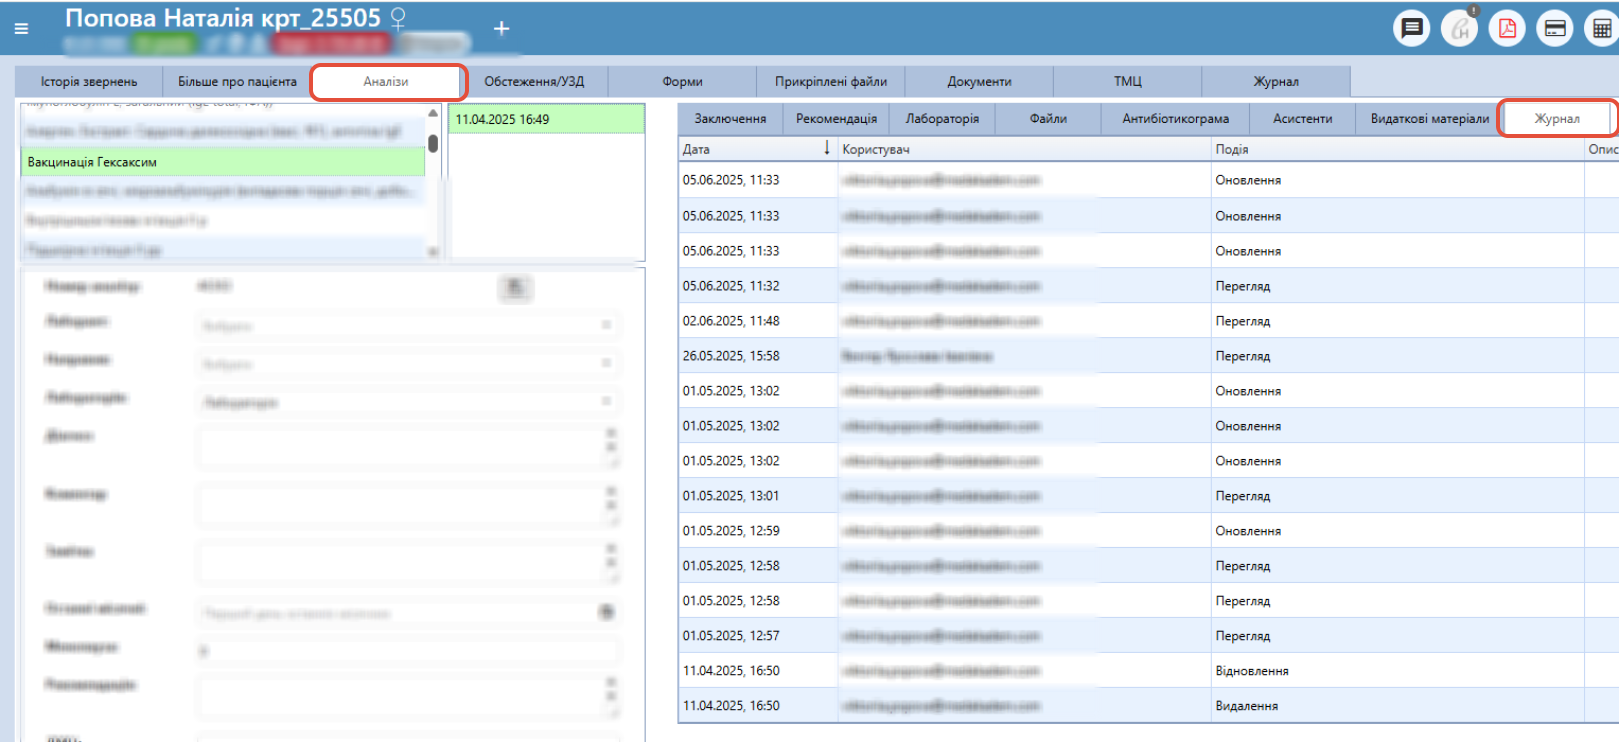Open the hamburger main menu

(21, 29)
